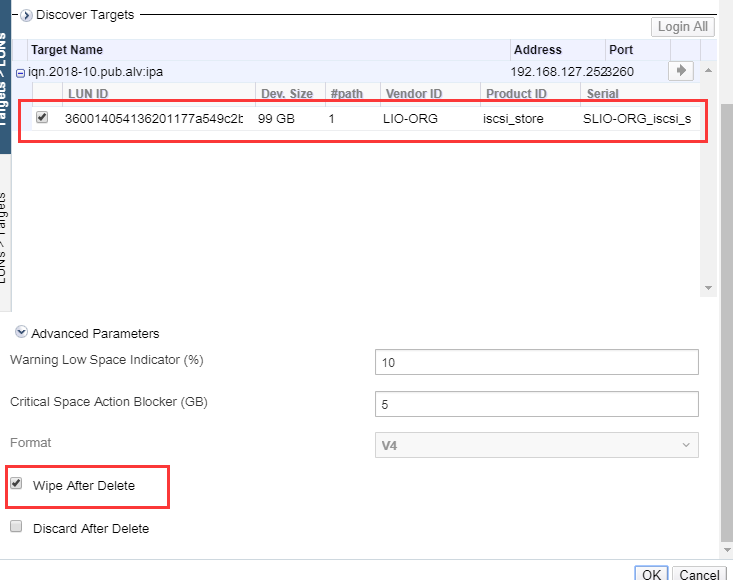Click the dialog vertical scrollbar thumb

[x=727, y=322]
